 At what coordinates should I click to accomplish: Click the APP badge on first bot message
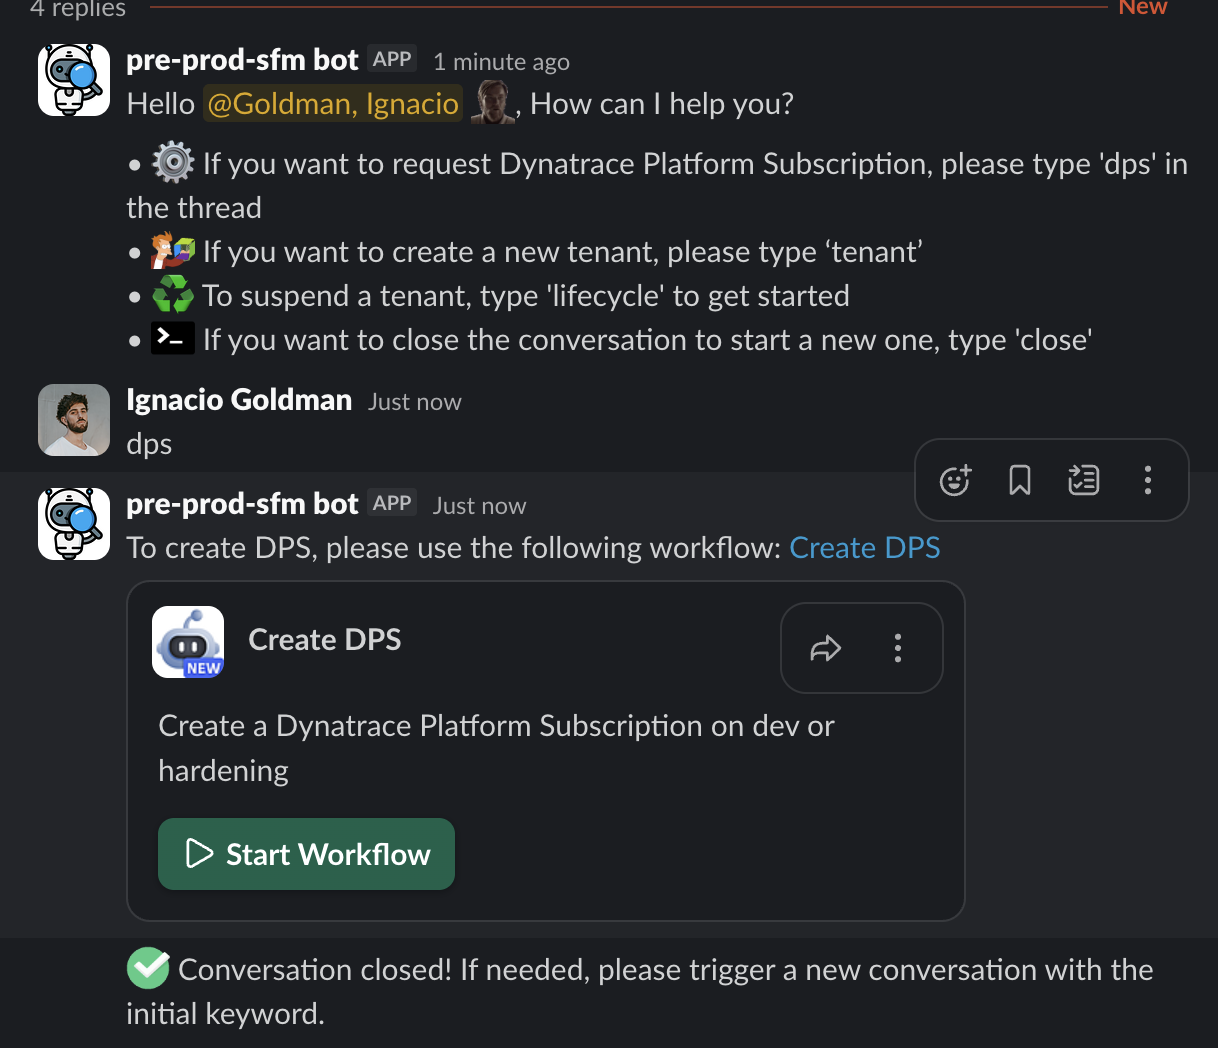tap(392, 59)
